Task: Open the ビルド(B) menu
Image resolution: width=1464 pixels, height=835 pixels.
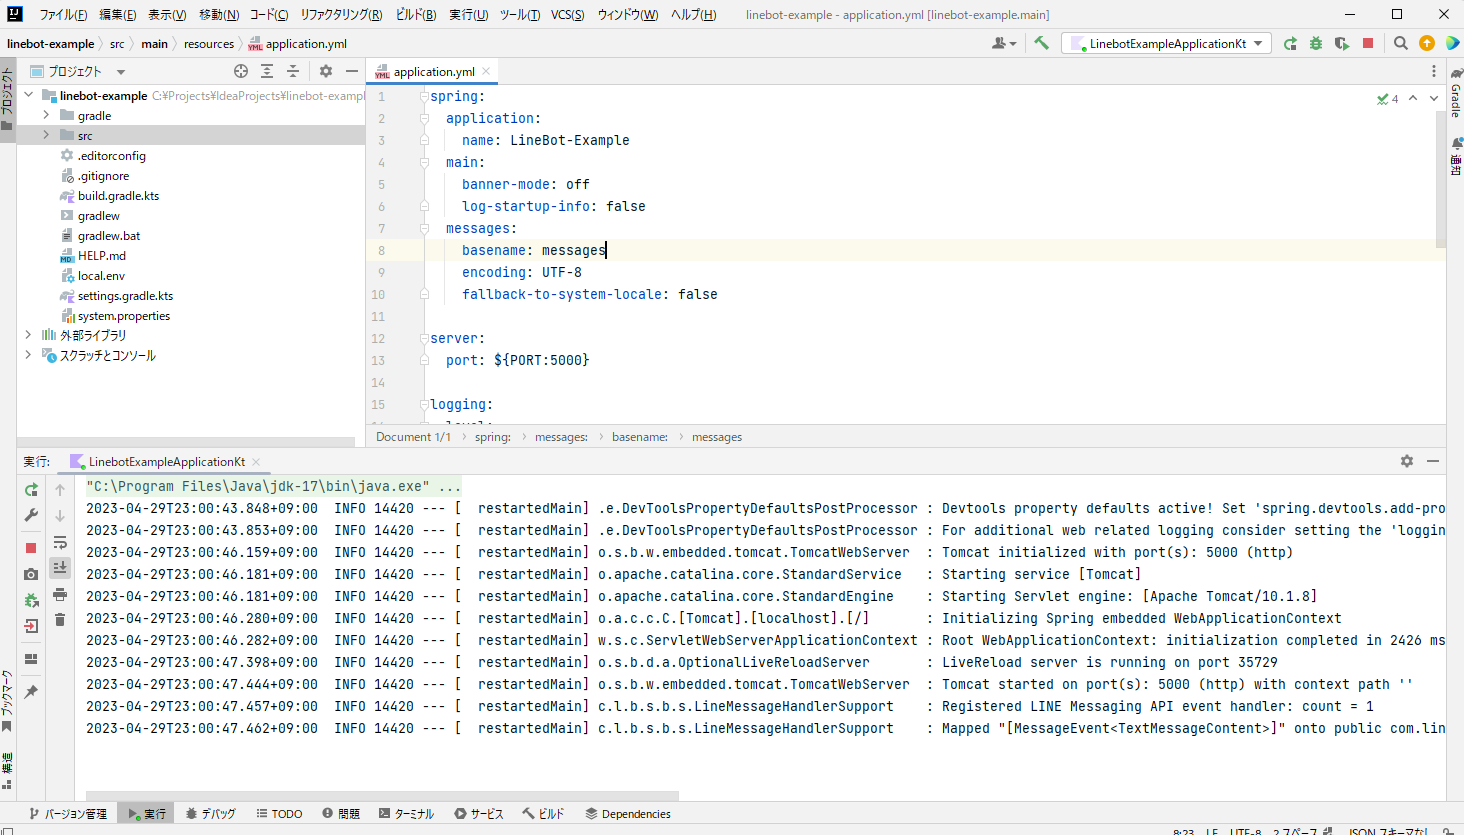Action: (x=416, y=15)
